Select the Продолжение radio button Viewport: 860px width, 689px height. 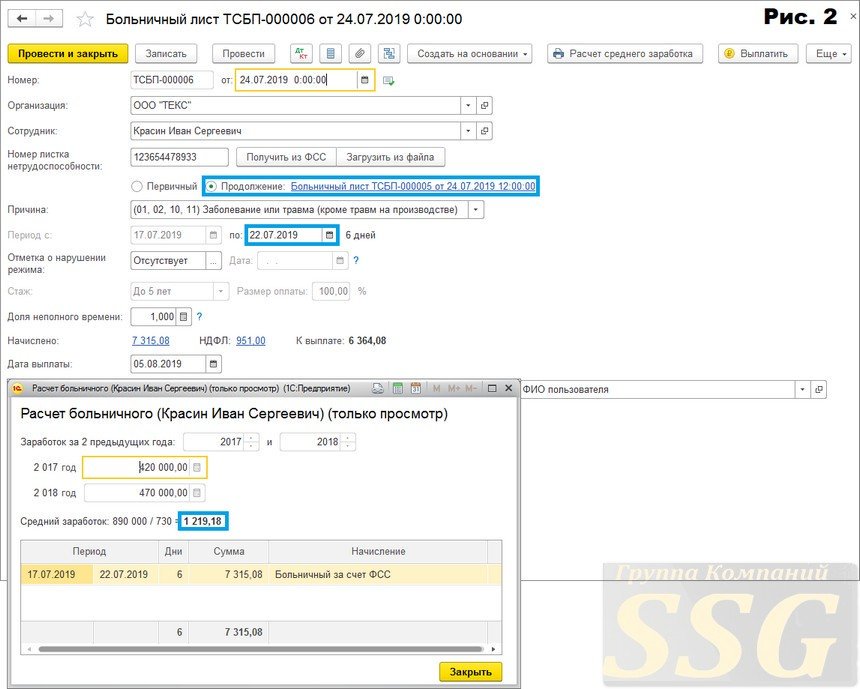coord(211,186)
